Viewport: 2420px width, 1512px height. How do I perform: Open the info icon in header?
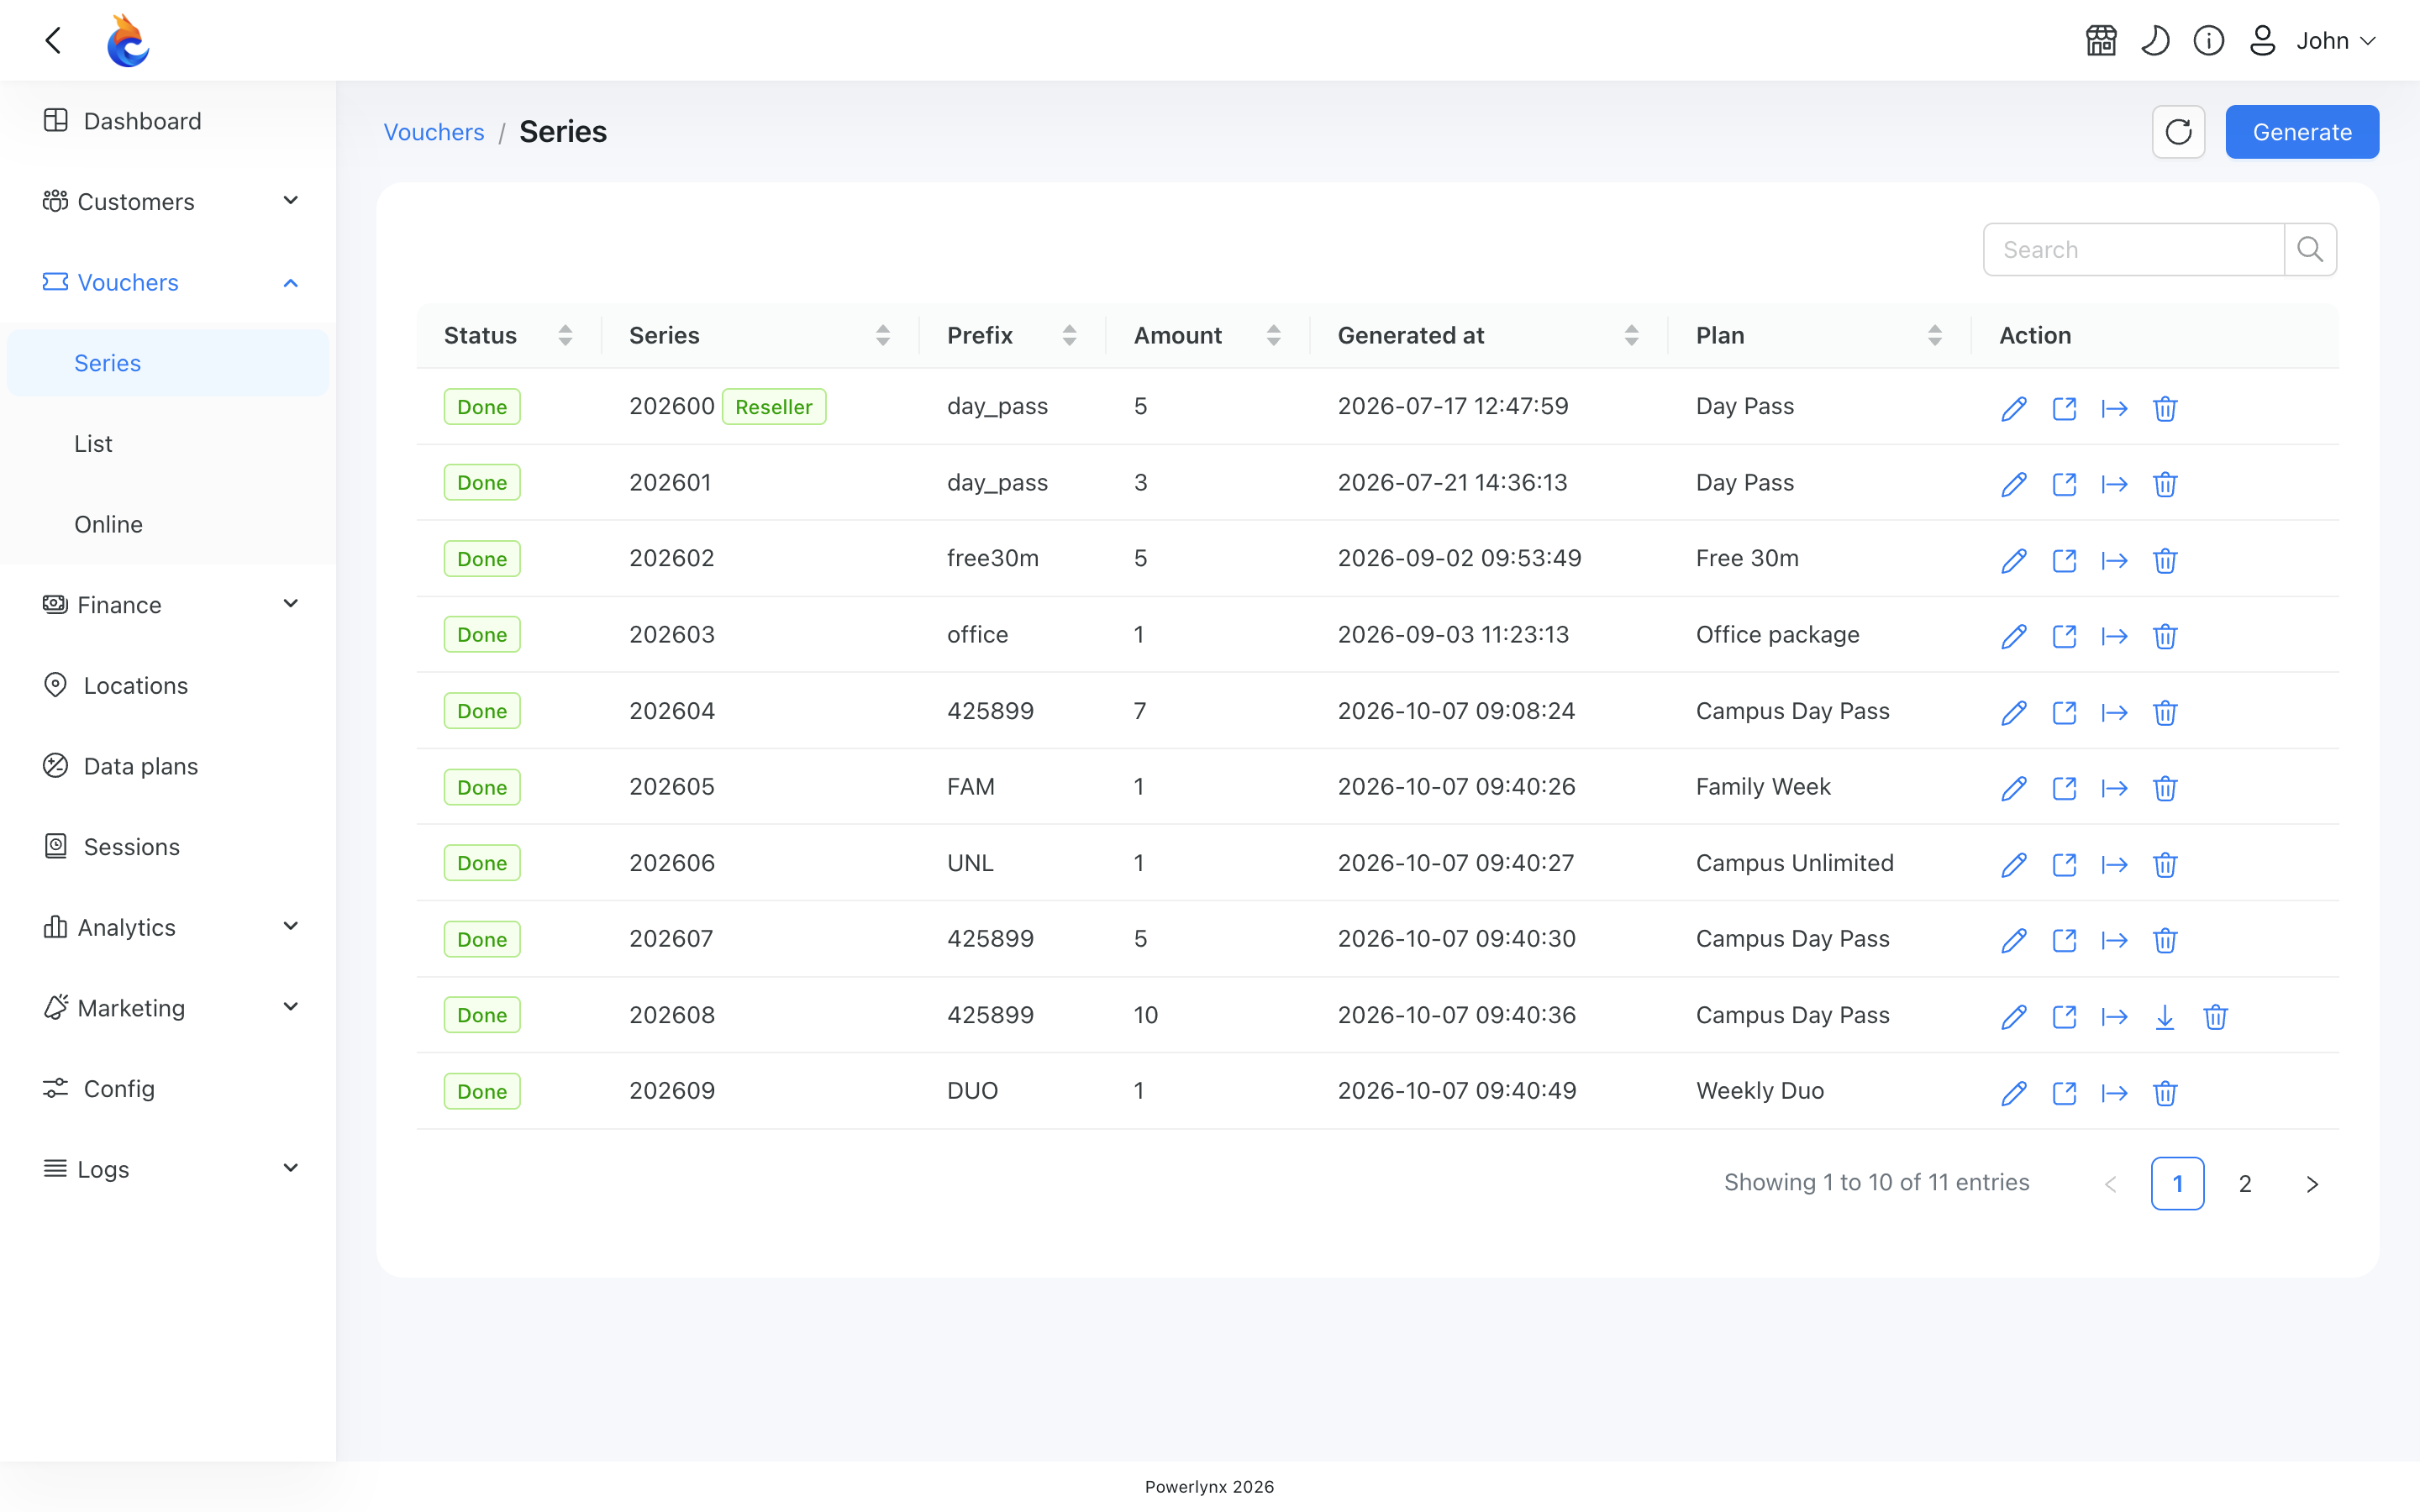tap(2208, 41)
